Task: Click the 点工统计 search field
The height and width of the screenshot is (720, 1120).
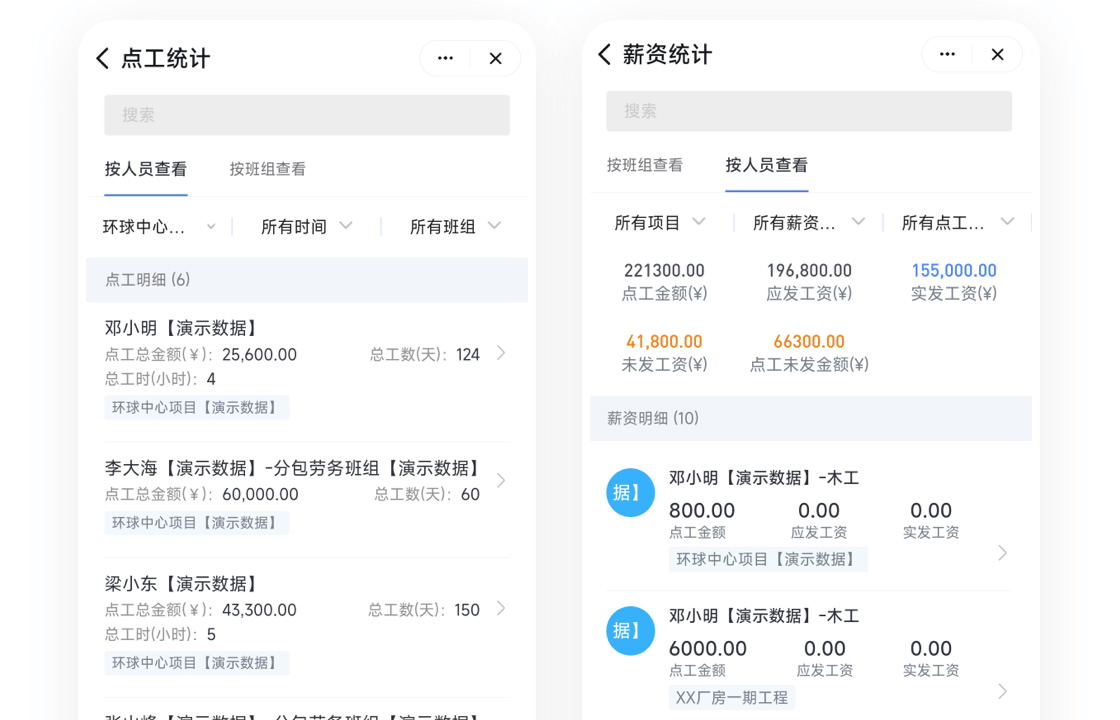Action: tap(307, 115)
